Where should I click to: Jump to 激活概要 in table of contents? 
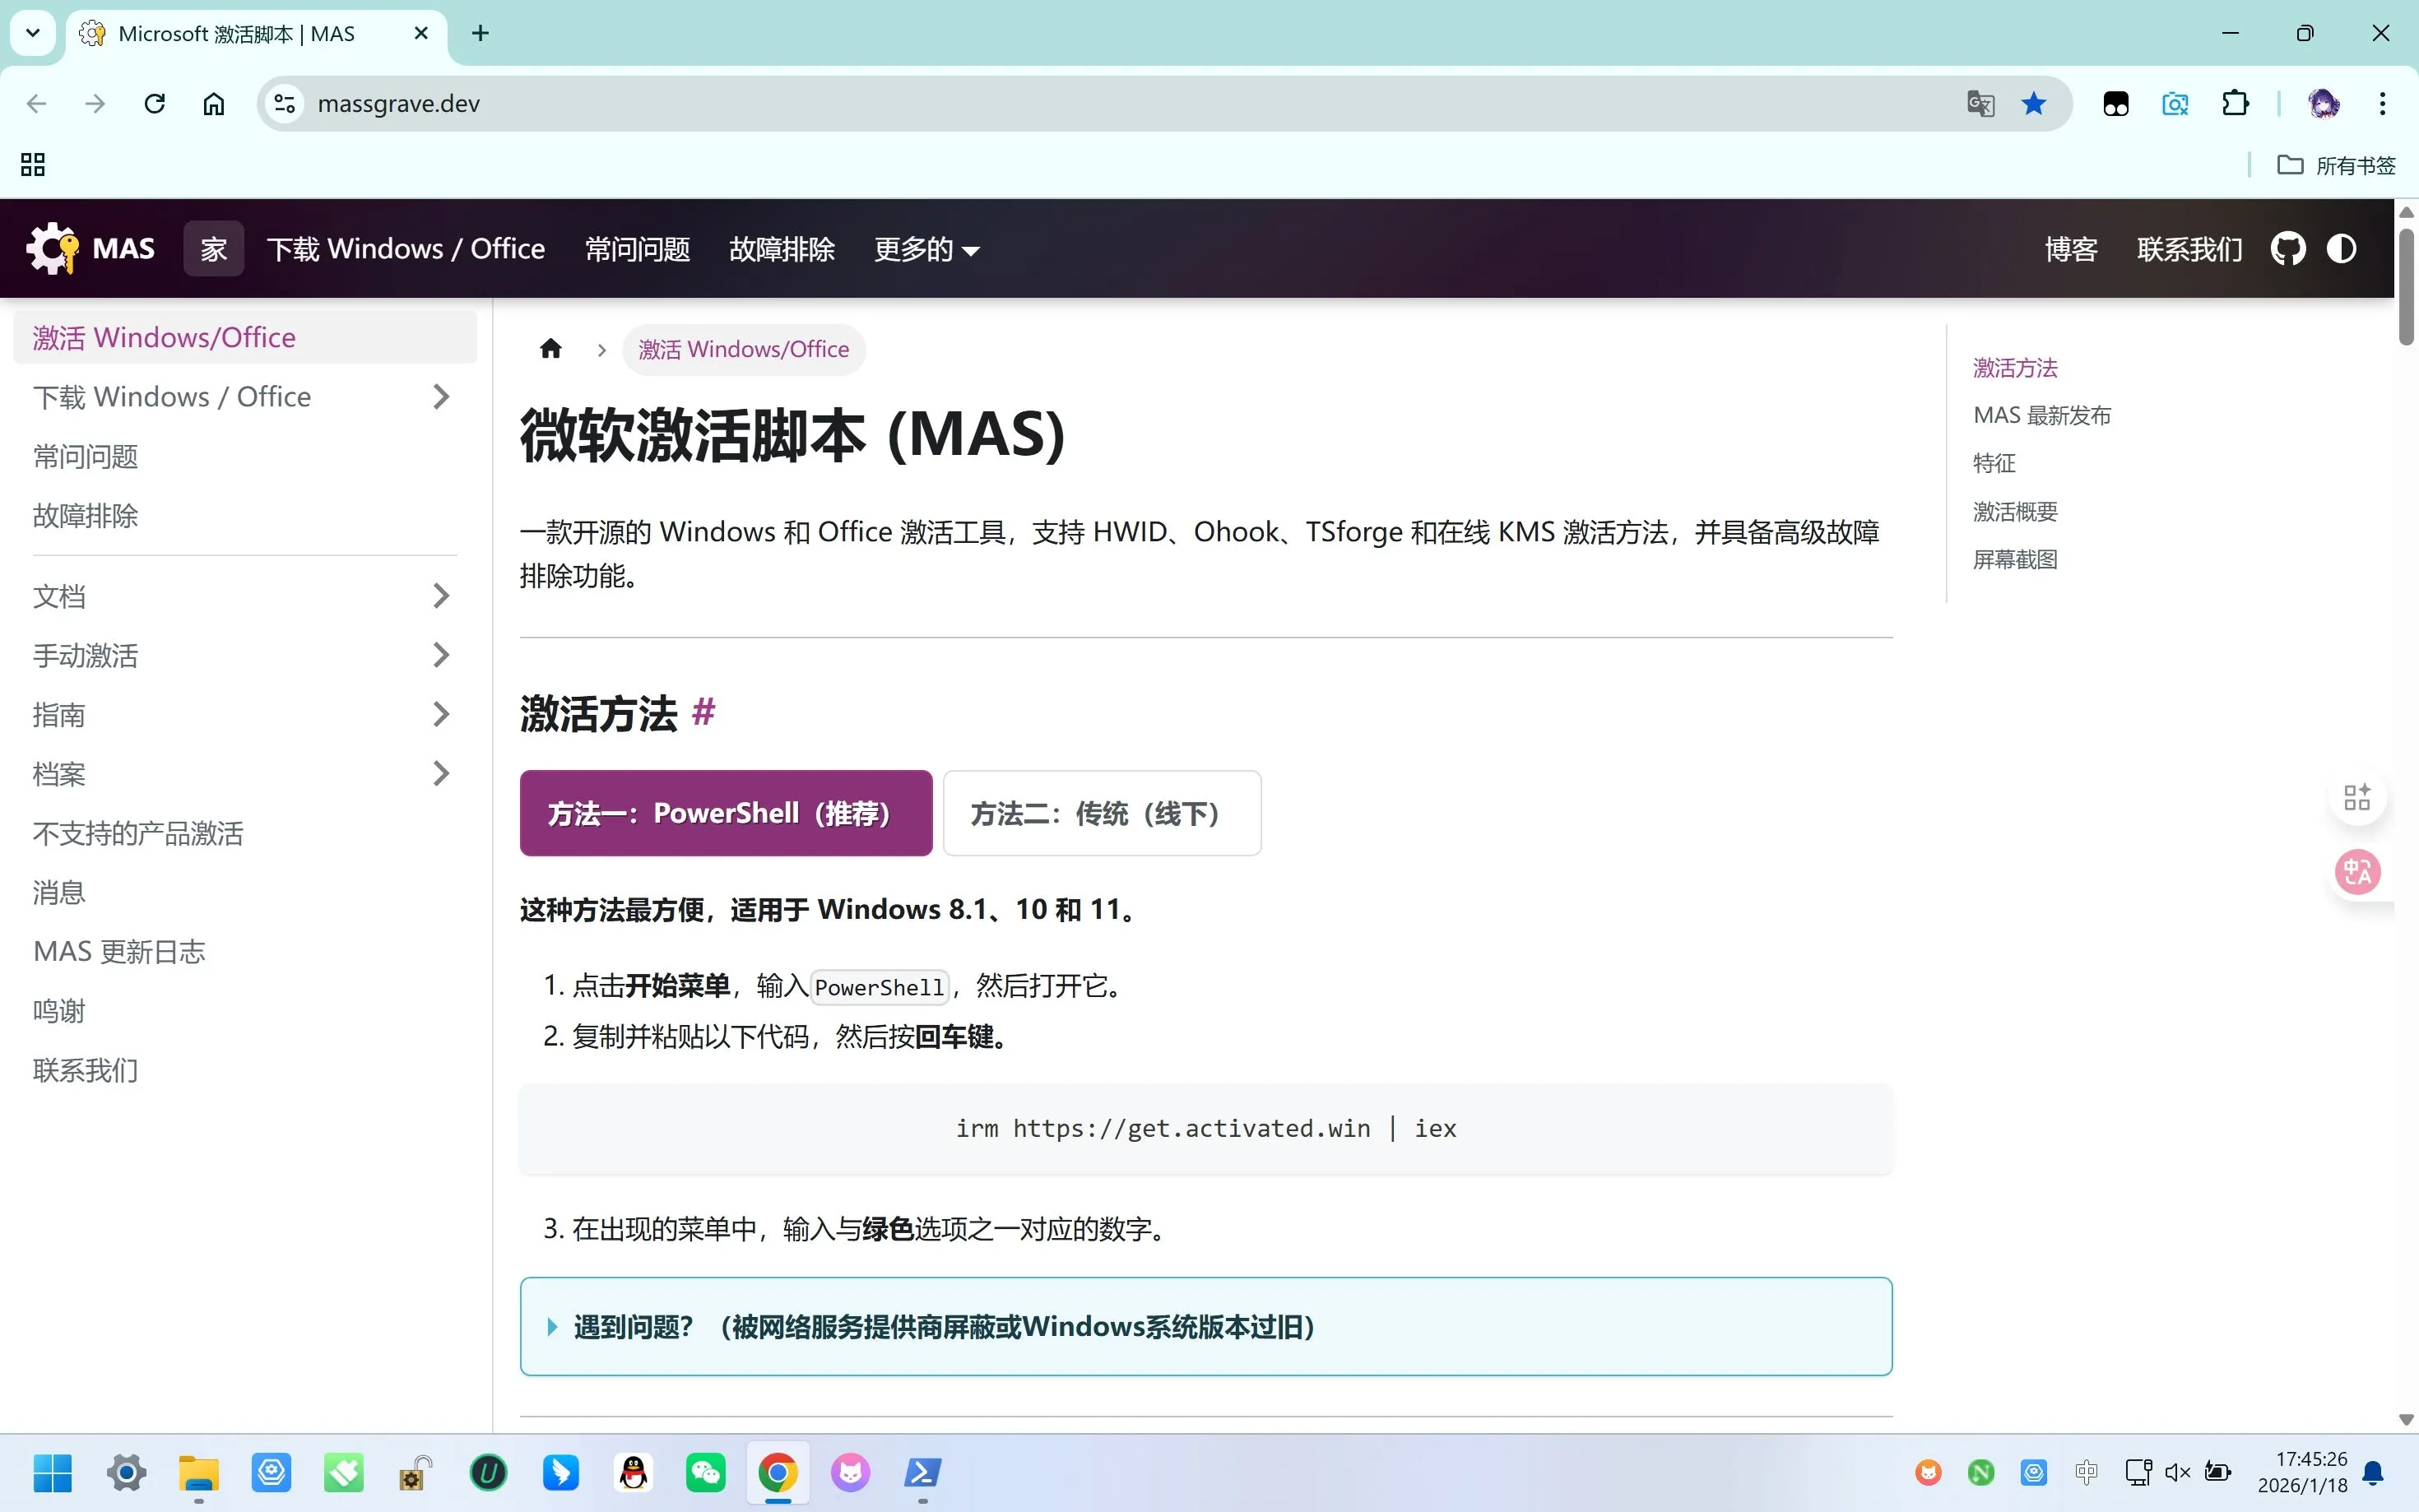pyautogui.click(x=2014, y=512)
